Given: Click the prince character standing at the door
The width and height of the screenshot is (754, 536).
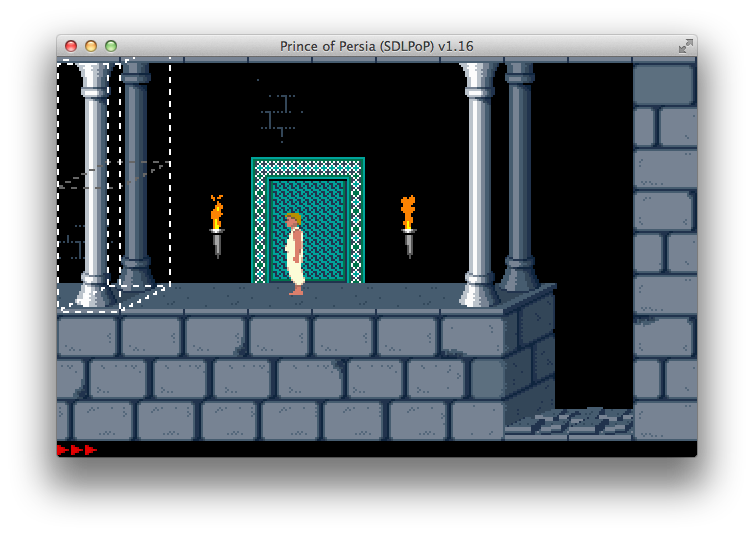Looking at the screenshot, I should pos(294,254).
